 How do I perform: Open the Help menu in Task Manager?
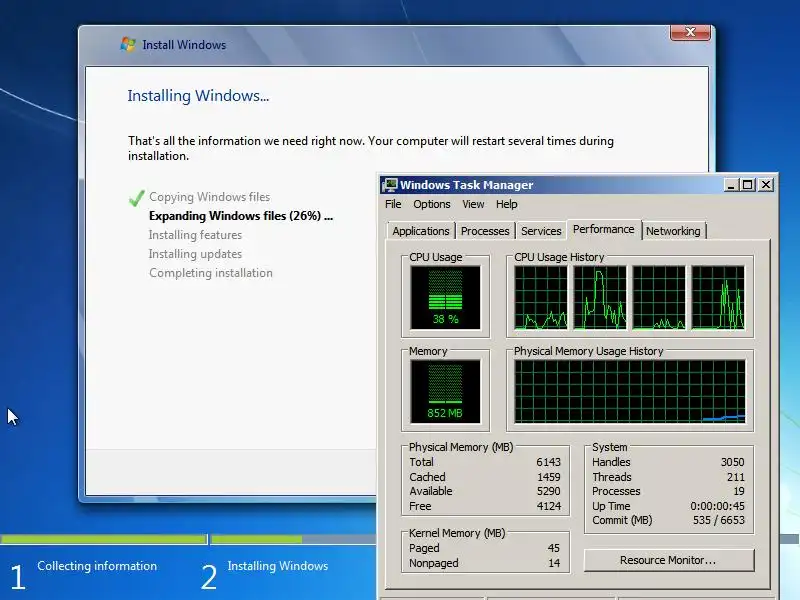pos(506,204)
